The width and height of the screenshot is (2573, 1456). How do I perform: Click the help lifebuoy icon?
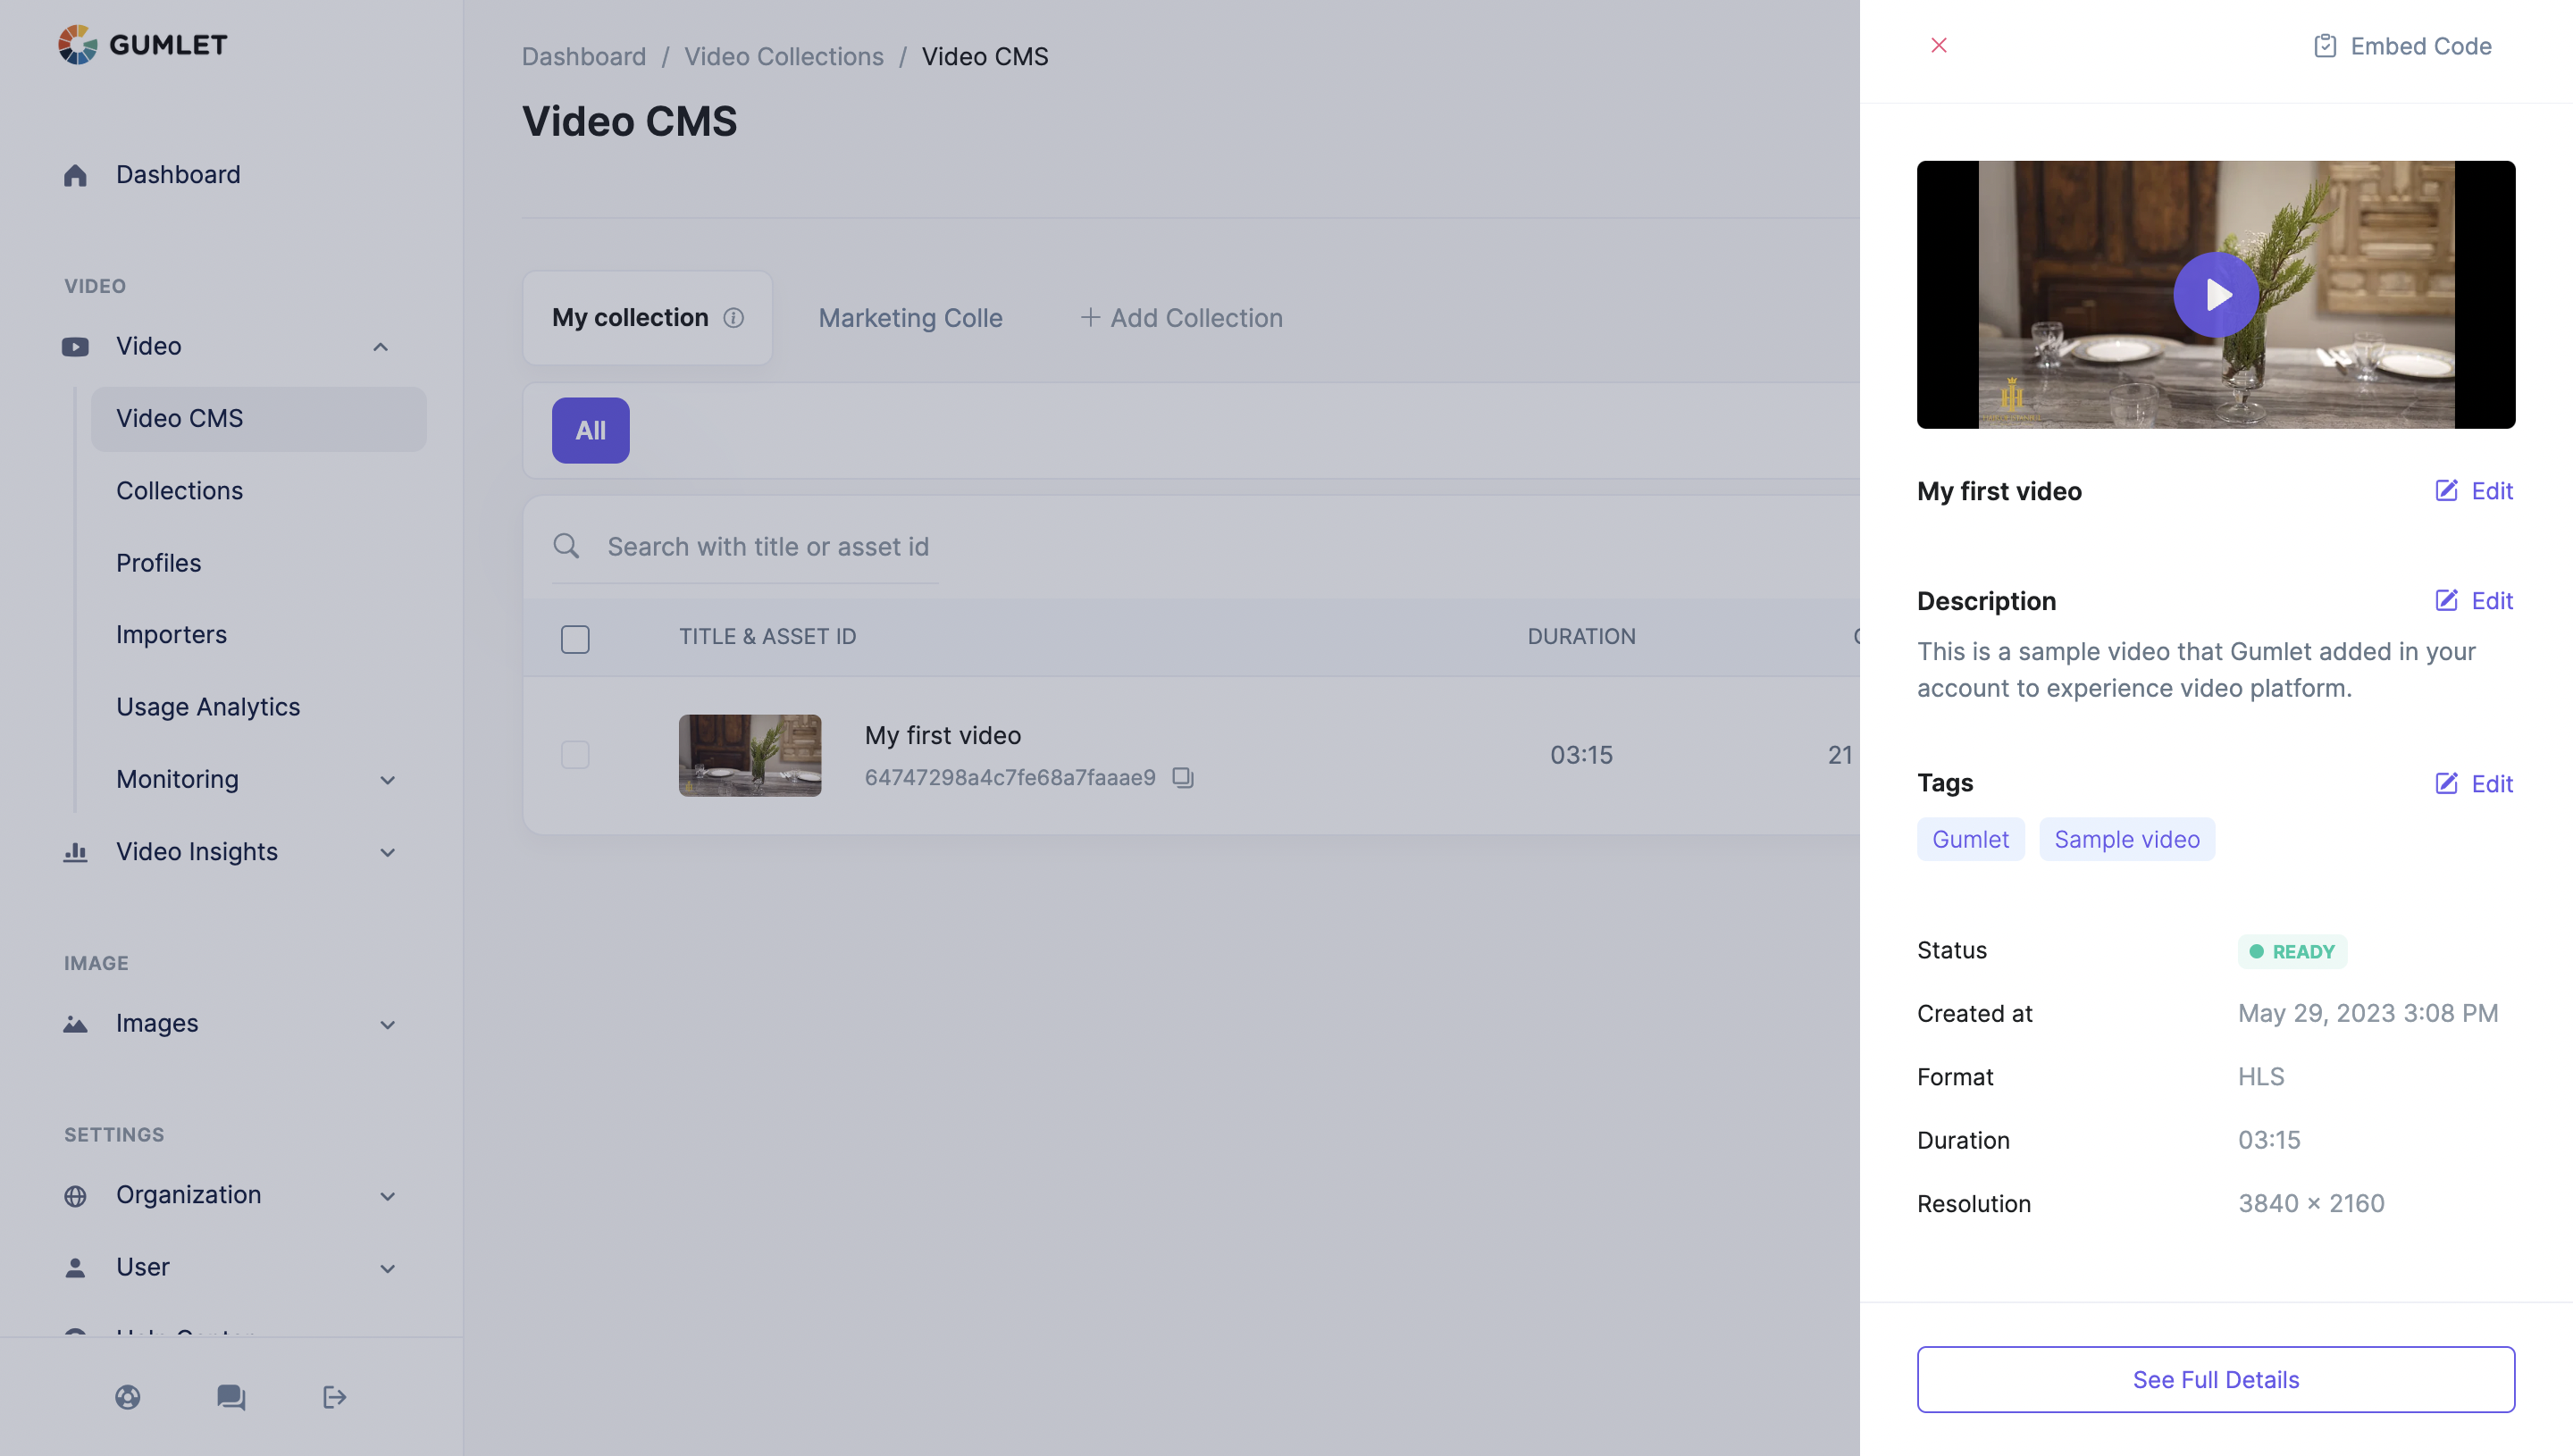pyautogui.click(x=127, y=1397)
